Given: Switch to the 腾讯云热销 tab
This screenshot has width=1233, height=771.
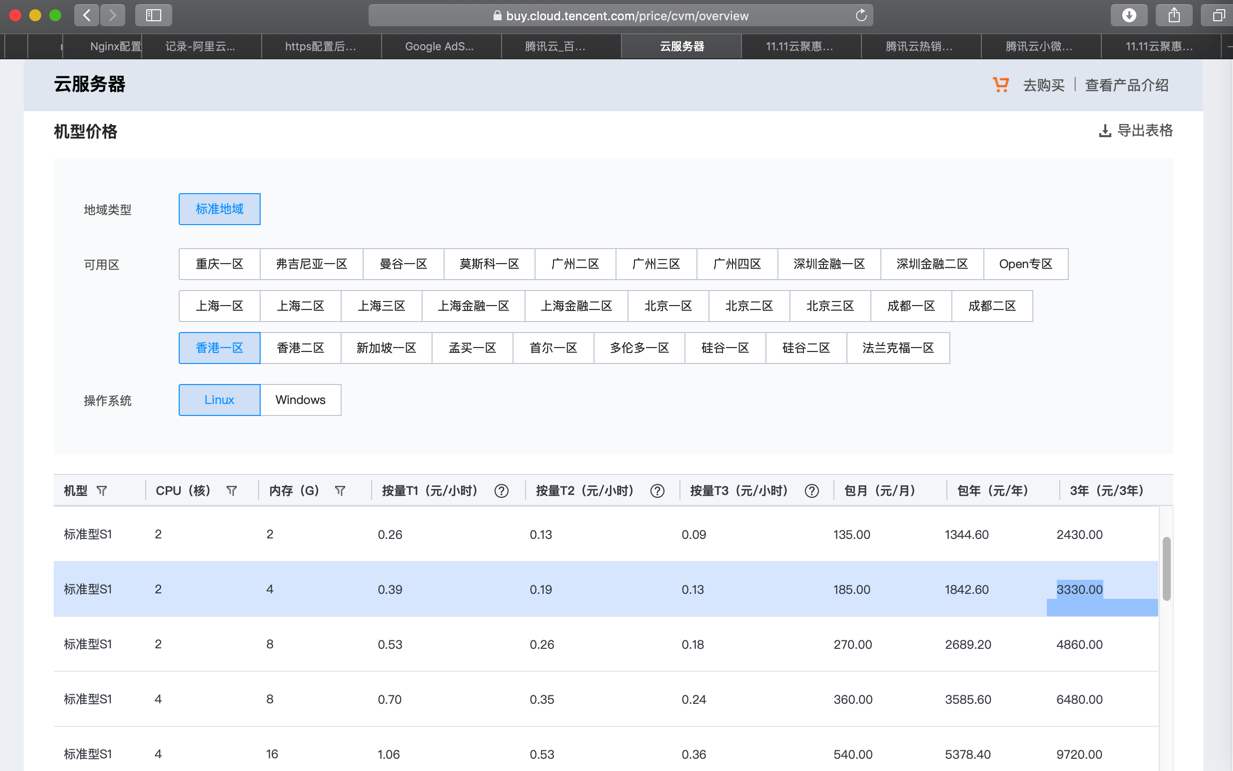Looking at the screenshot, I should 920,46.
